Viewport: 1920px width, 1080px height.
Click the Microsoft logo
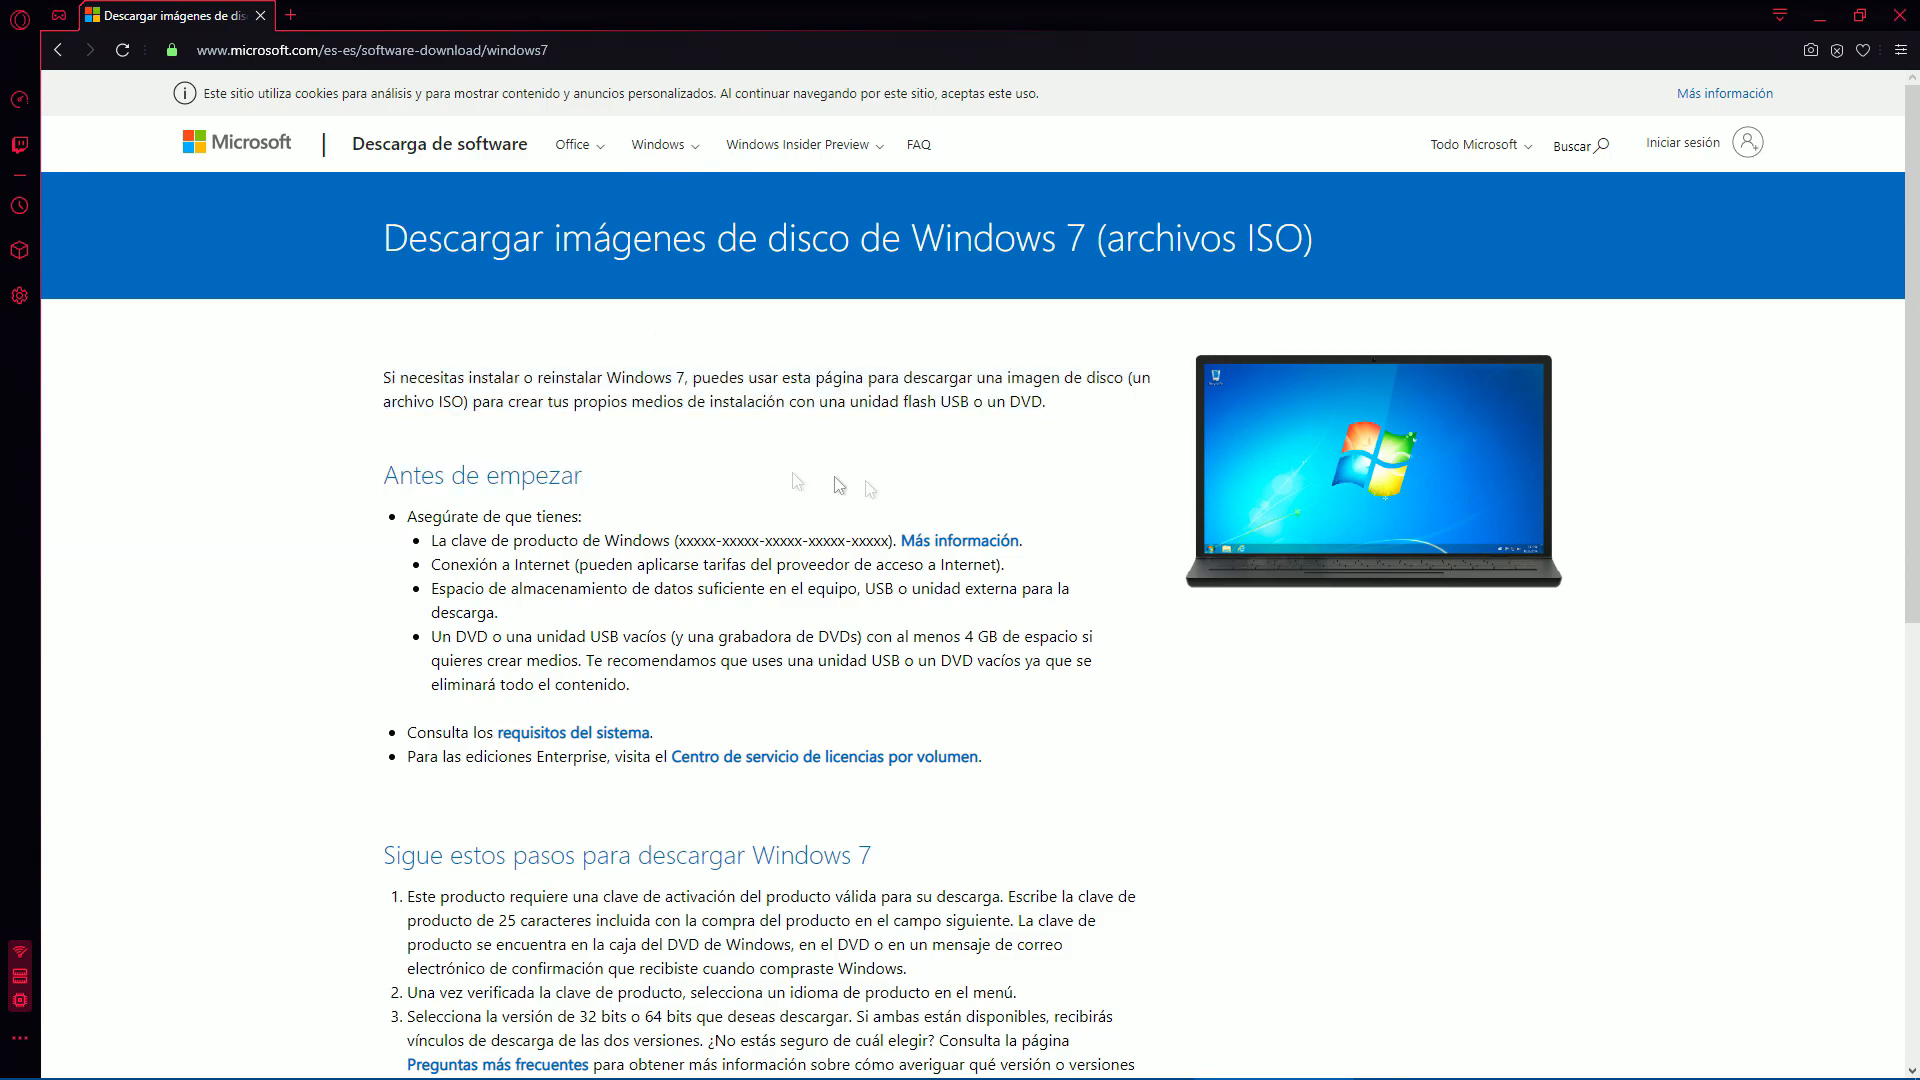pyautogui.click(x=237, y=142)
